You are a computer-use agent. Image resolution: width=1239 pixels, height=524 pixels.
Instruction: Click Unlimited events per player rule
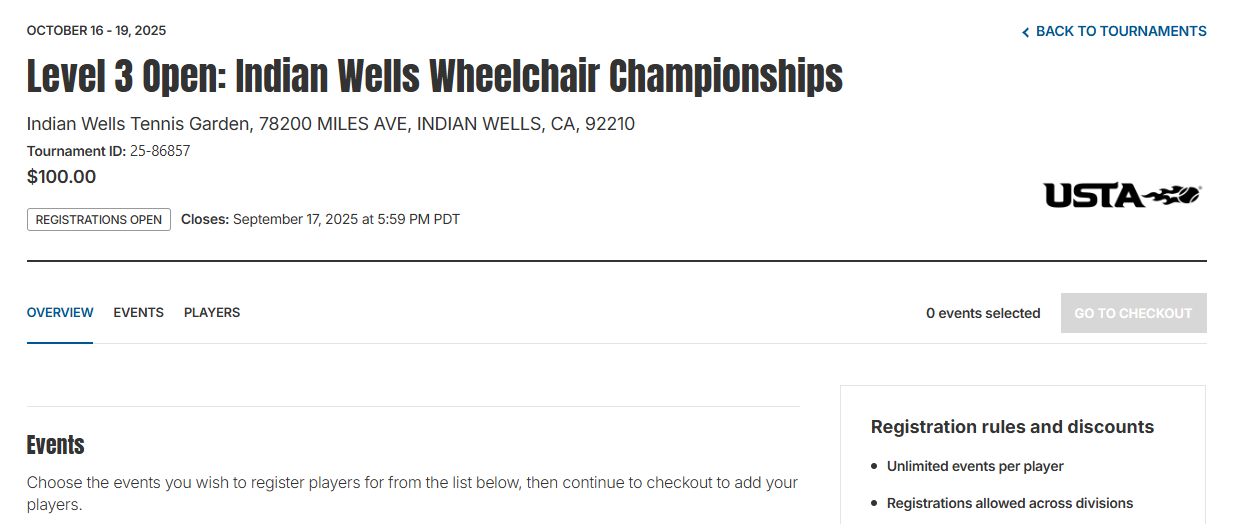tap(975, 466)
